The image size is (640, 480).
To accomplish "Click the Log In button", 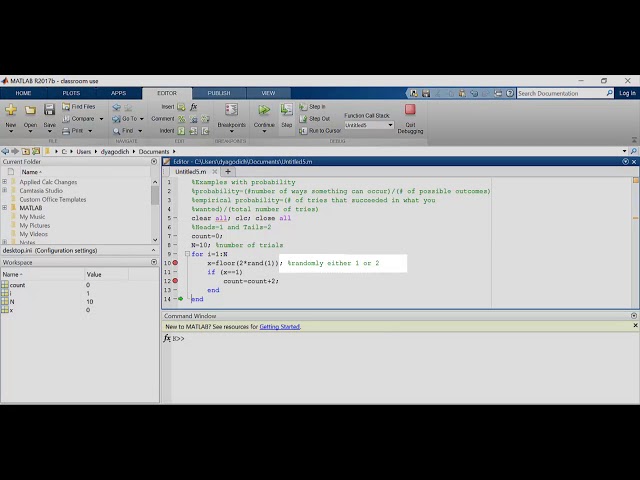I will (627, 93).
